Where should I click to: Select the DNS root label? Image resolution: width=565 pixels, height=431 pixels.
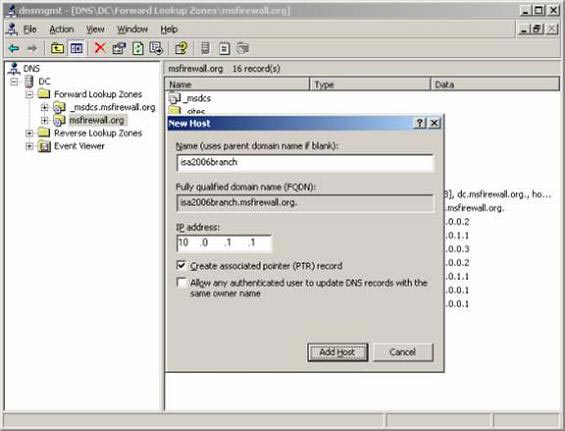point(31,68)
